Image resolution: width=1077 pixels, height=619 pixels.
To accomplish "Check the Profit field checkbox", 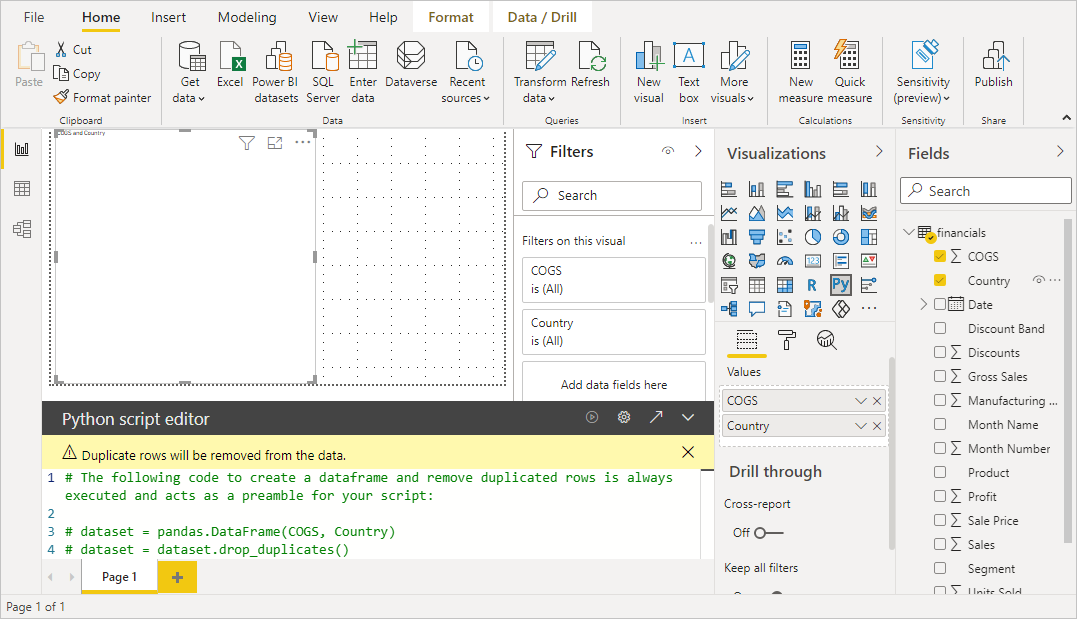I will pos(940,496).
